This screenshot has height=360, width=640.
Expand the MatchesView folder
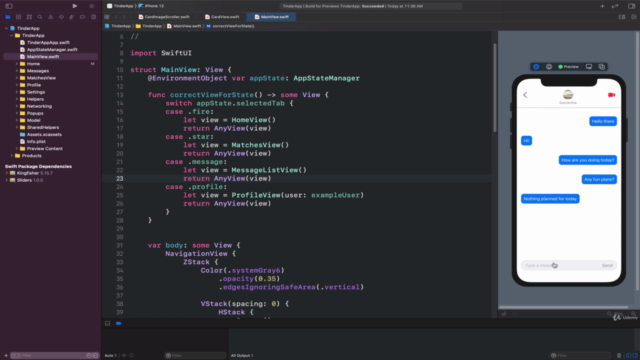point(17,78)
